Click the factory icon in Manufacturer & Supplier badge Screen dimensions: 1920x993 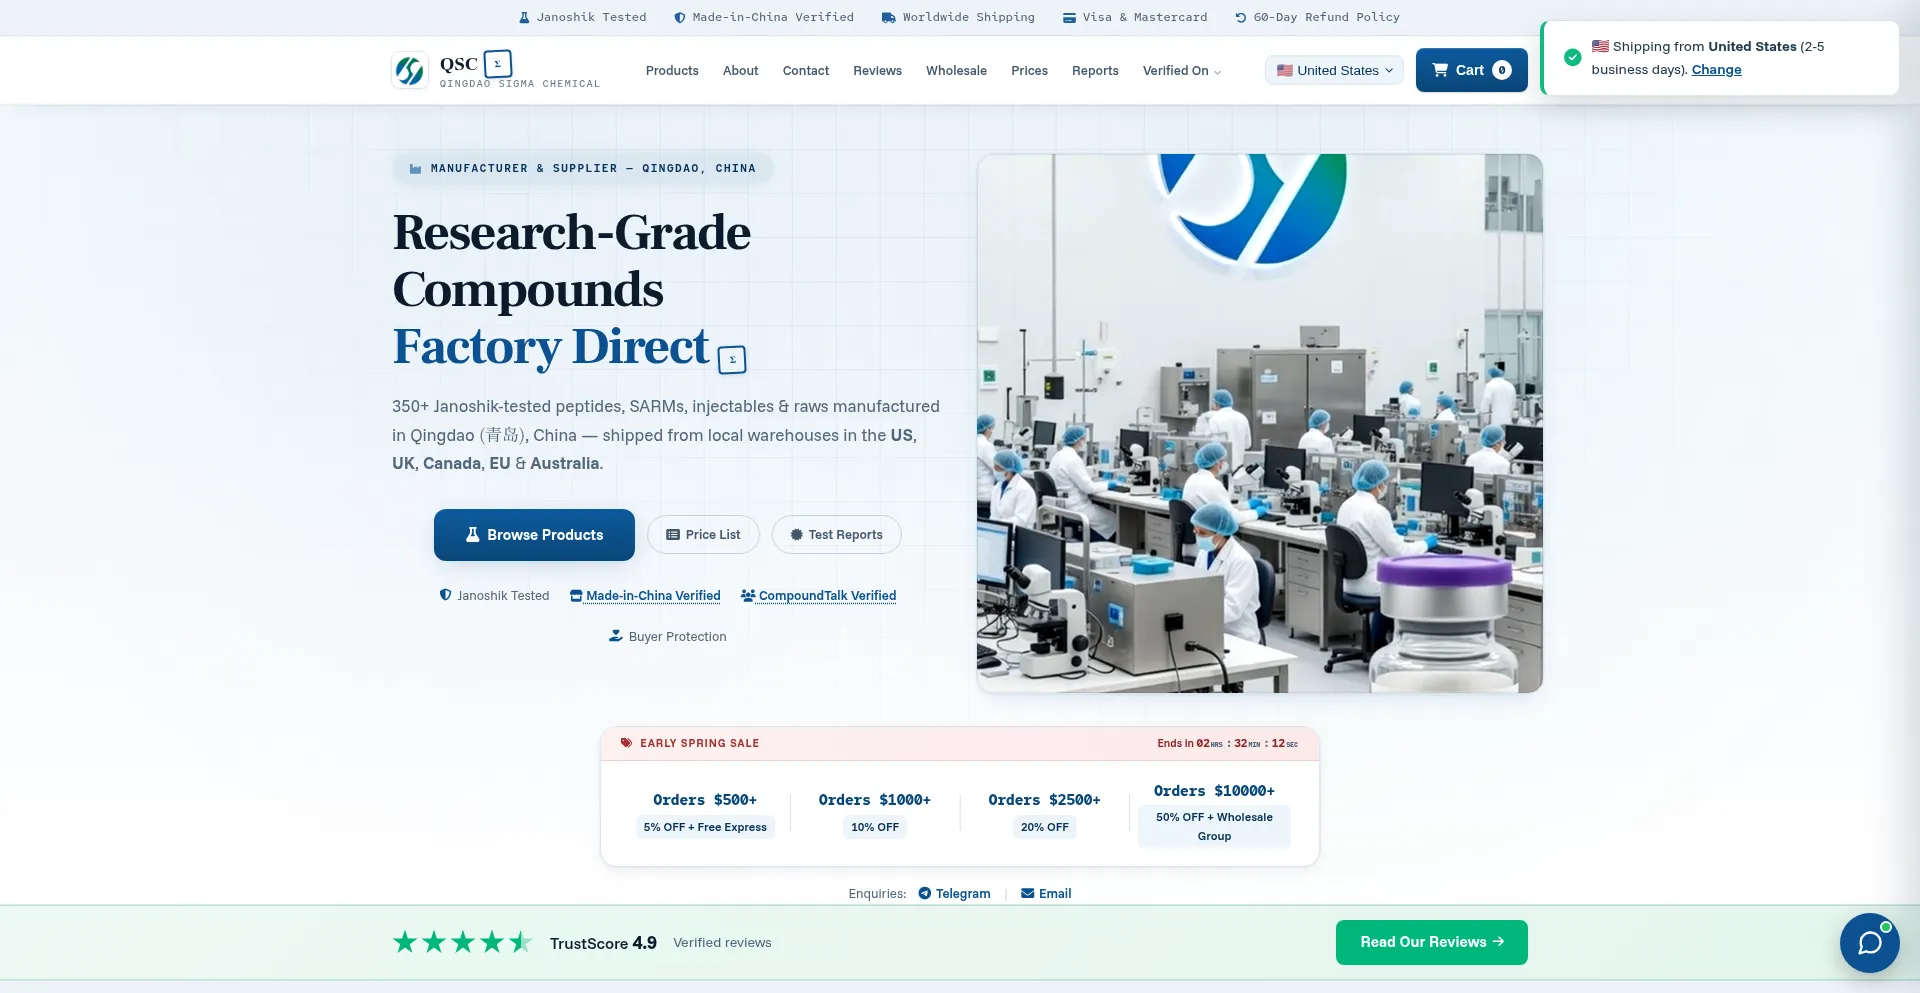coord(415,169)
